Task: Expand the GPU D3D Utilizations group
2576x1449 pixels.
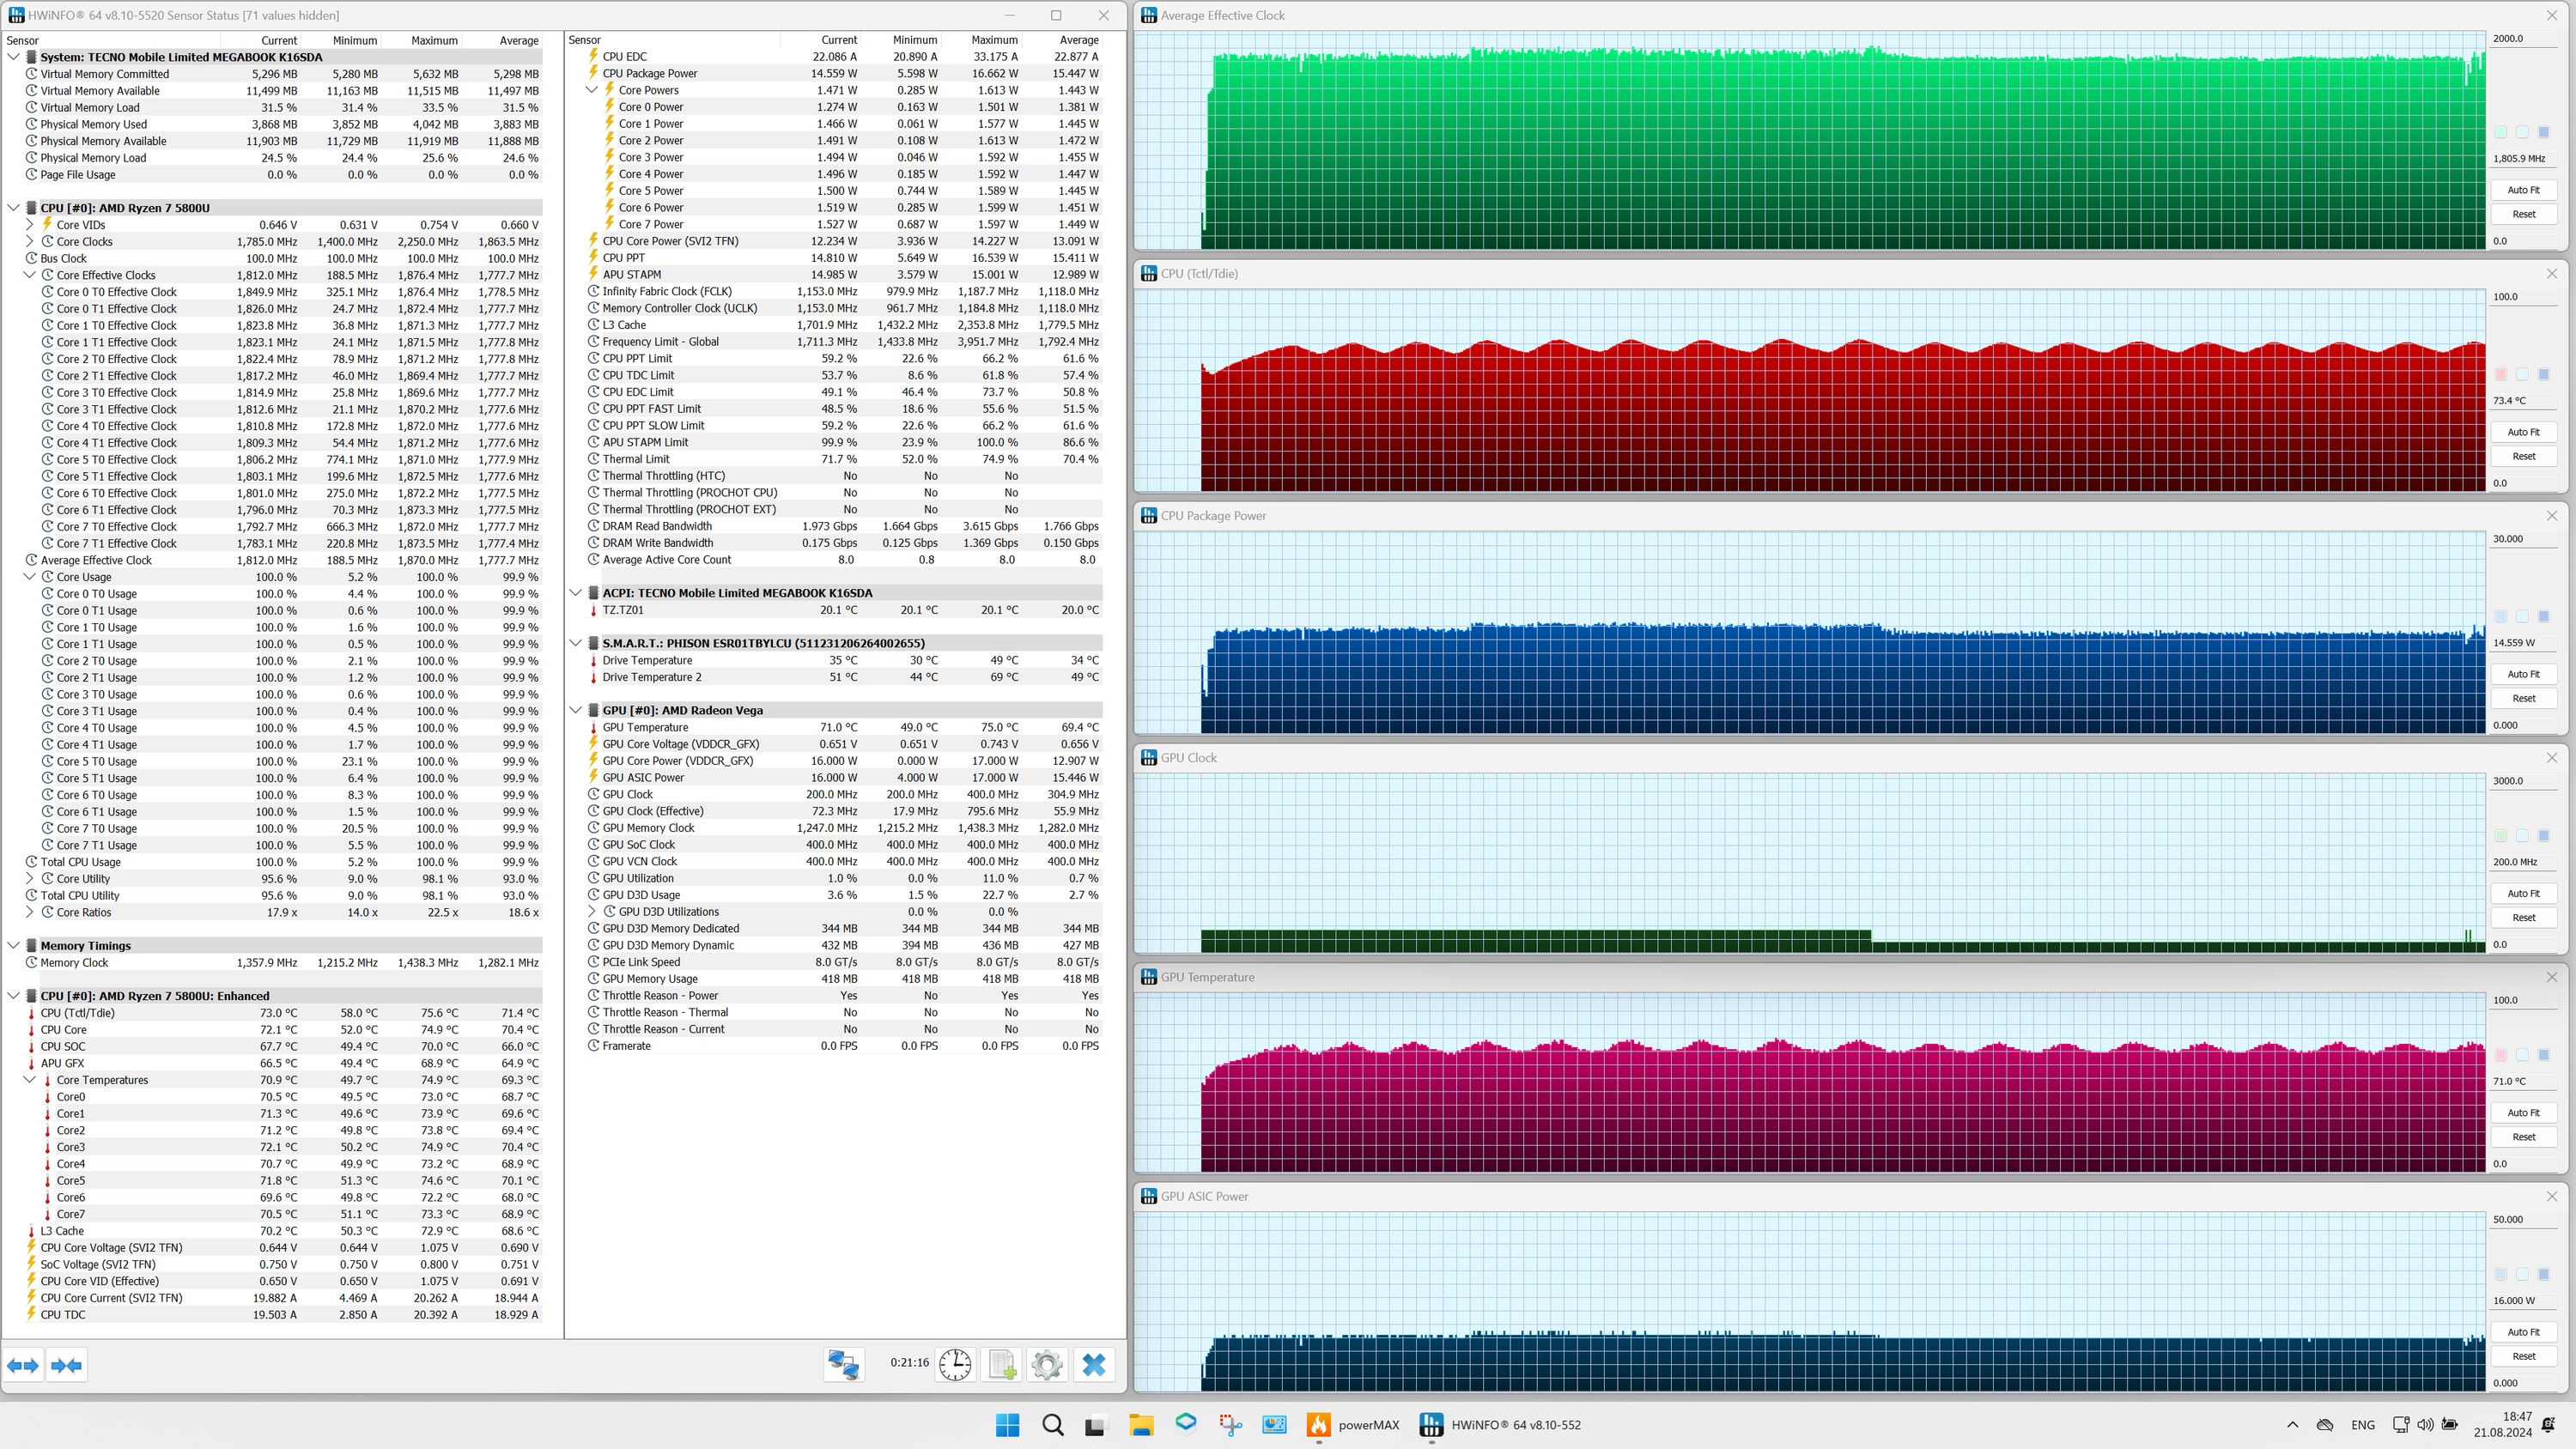Action: (592, 912)
